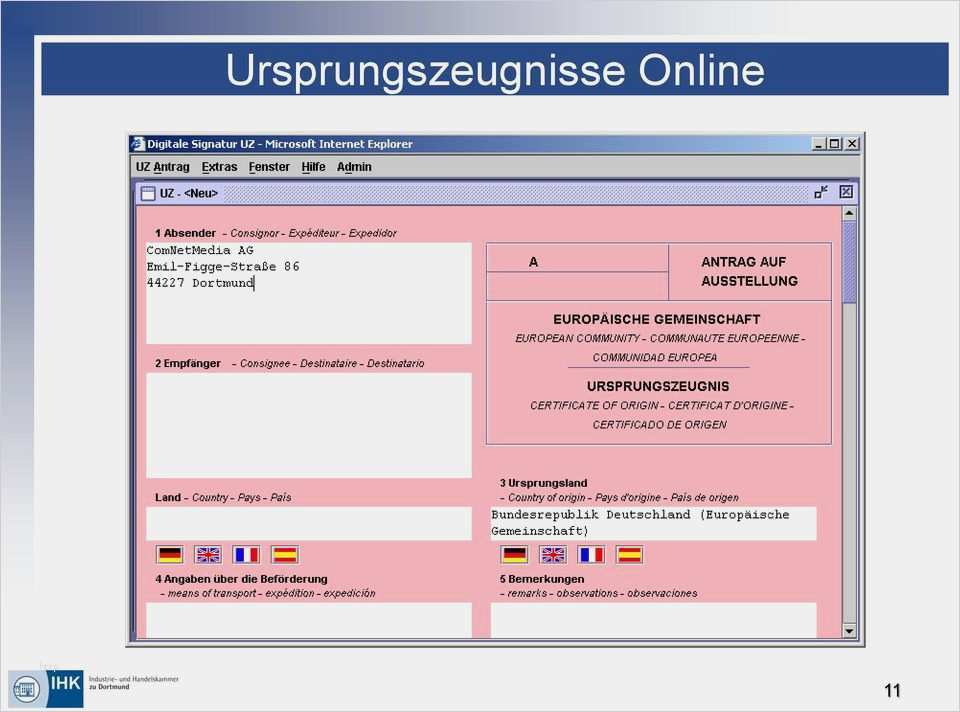Open the UZ Antrag menu
This screenshot has width=960, height=712.
tap(163, 167)
